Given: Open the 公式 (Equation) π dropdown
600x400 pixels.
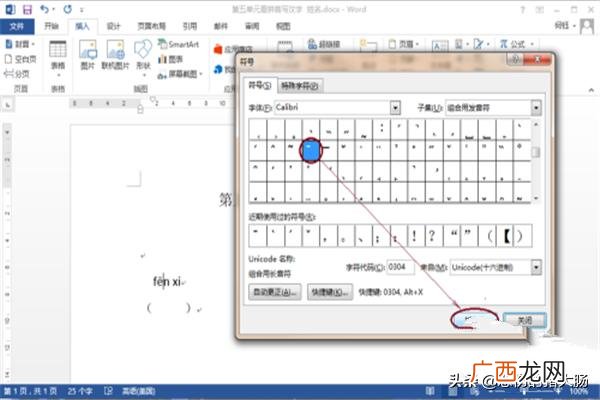Looking at the screenshot, I should point(516,44).
